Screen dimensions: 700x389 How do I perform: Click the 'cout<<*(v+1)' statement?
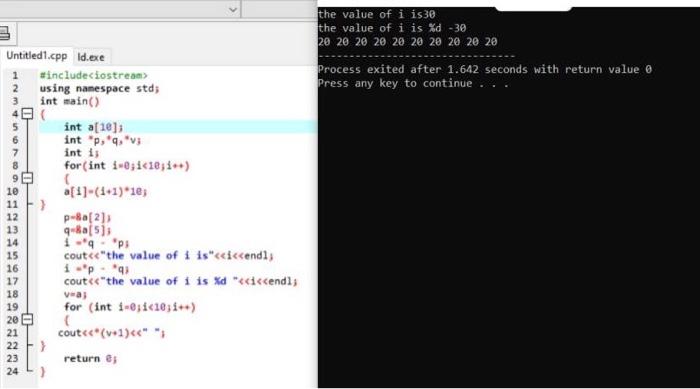click(x=112, y=333)
